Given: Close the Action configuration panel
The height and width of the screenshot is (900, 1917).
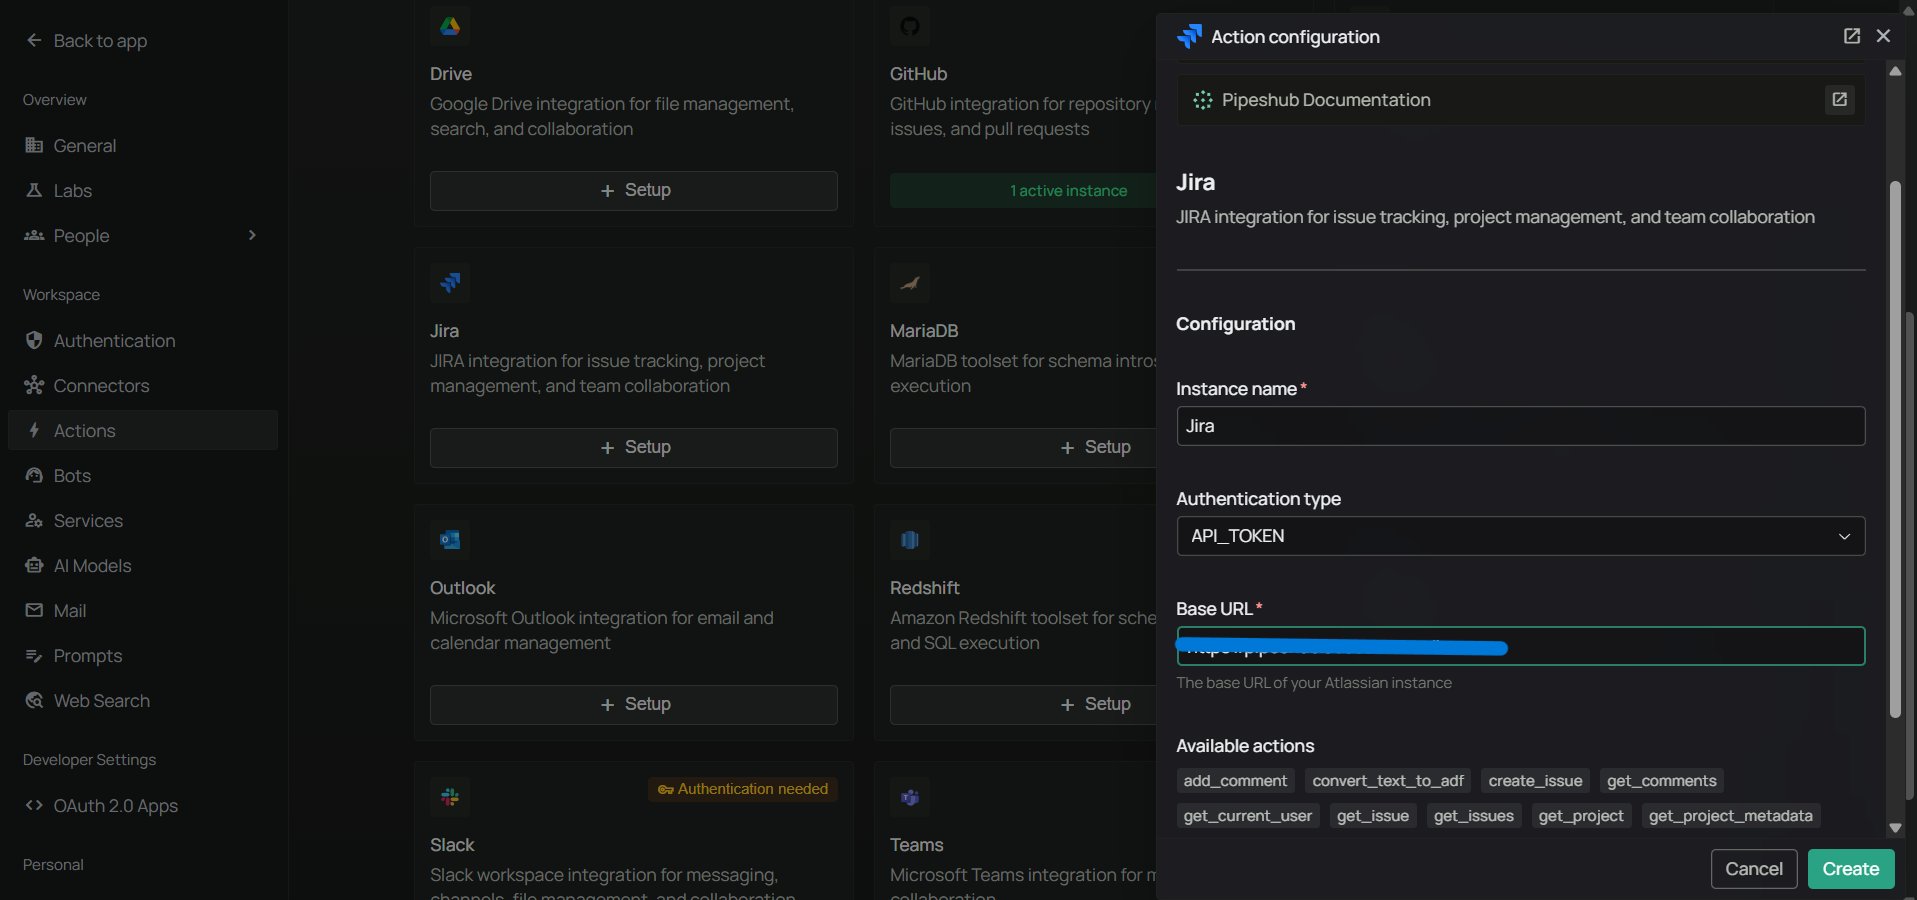Looking at the screenshot, I should click(x=1883, y=36).
